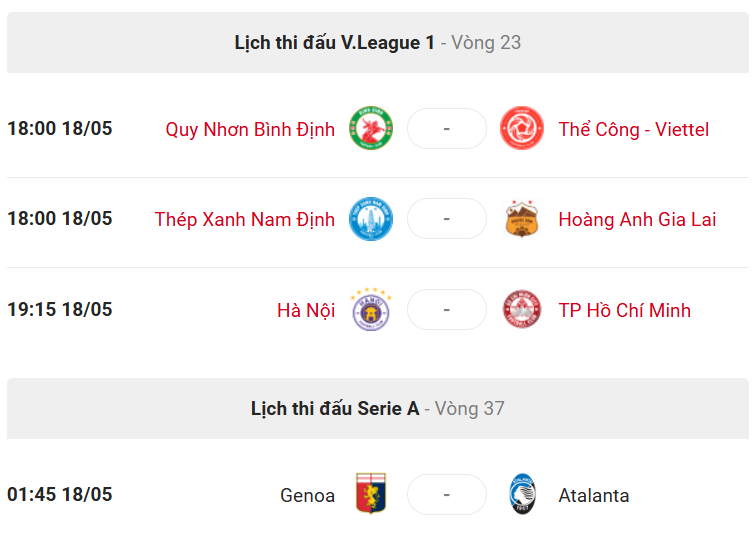
Task: Select the Lịch thi đấu Serie A header
Action: (x=377, y=409)
